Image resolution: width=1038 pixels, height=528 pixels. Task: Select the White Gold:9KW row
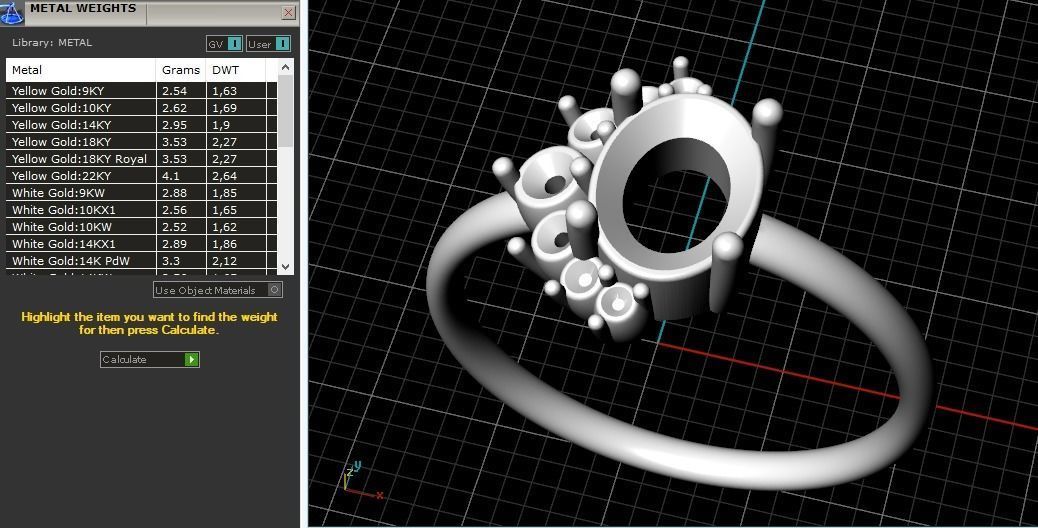coord(142,193)
